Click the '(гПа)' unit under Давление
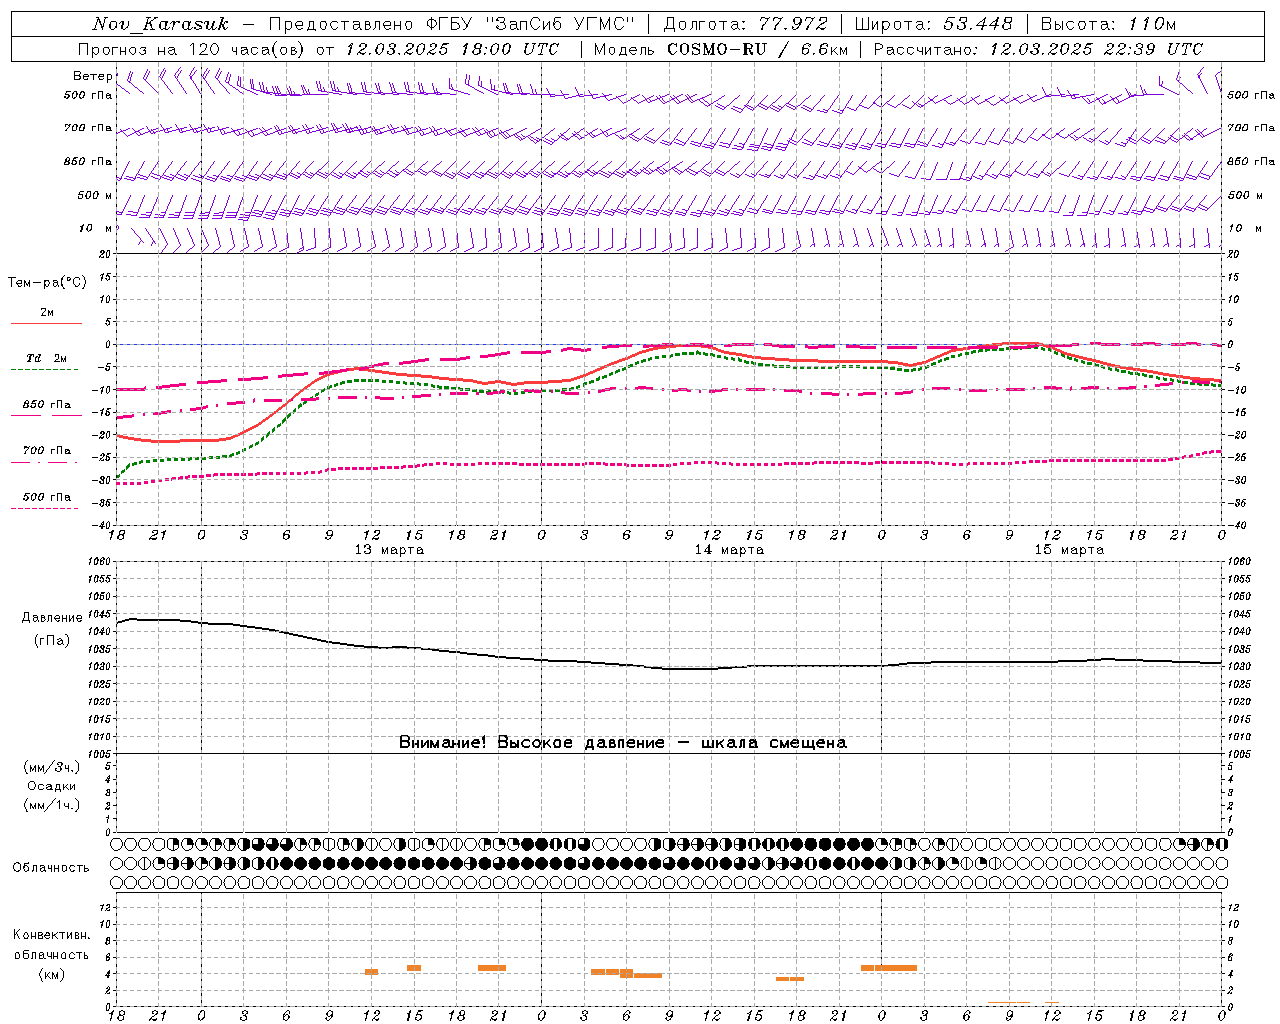The height and width of the screenshot is (1024, 1280). point(52,640)
